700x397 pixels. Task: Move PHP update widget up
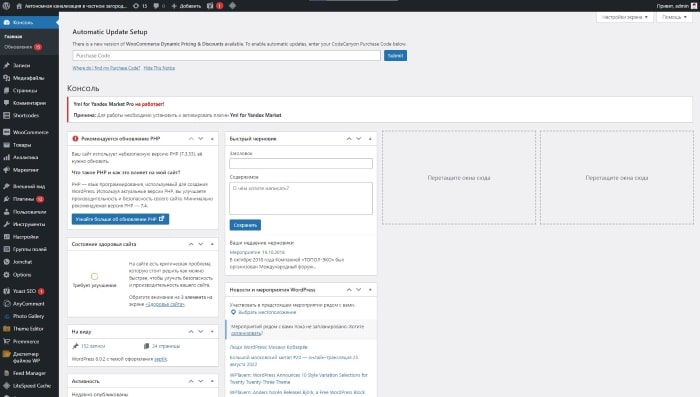[x=191, y=139]
